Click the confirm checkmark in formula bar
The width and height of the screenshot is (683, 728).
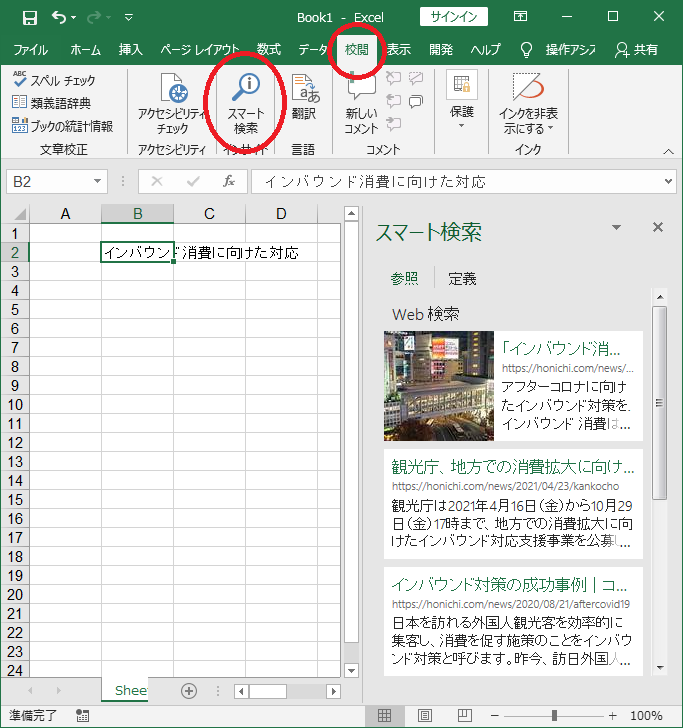193,181
